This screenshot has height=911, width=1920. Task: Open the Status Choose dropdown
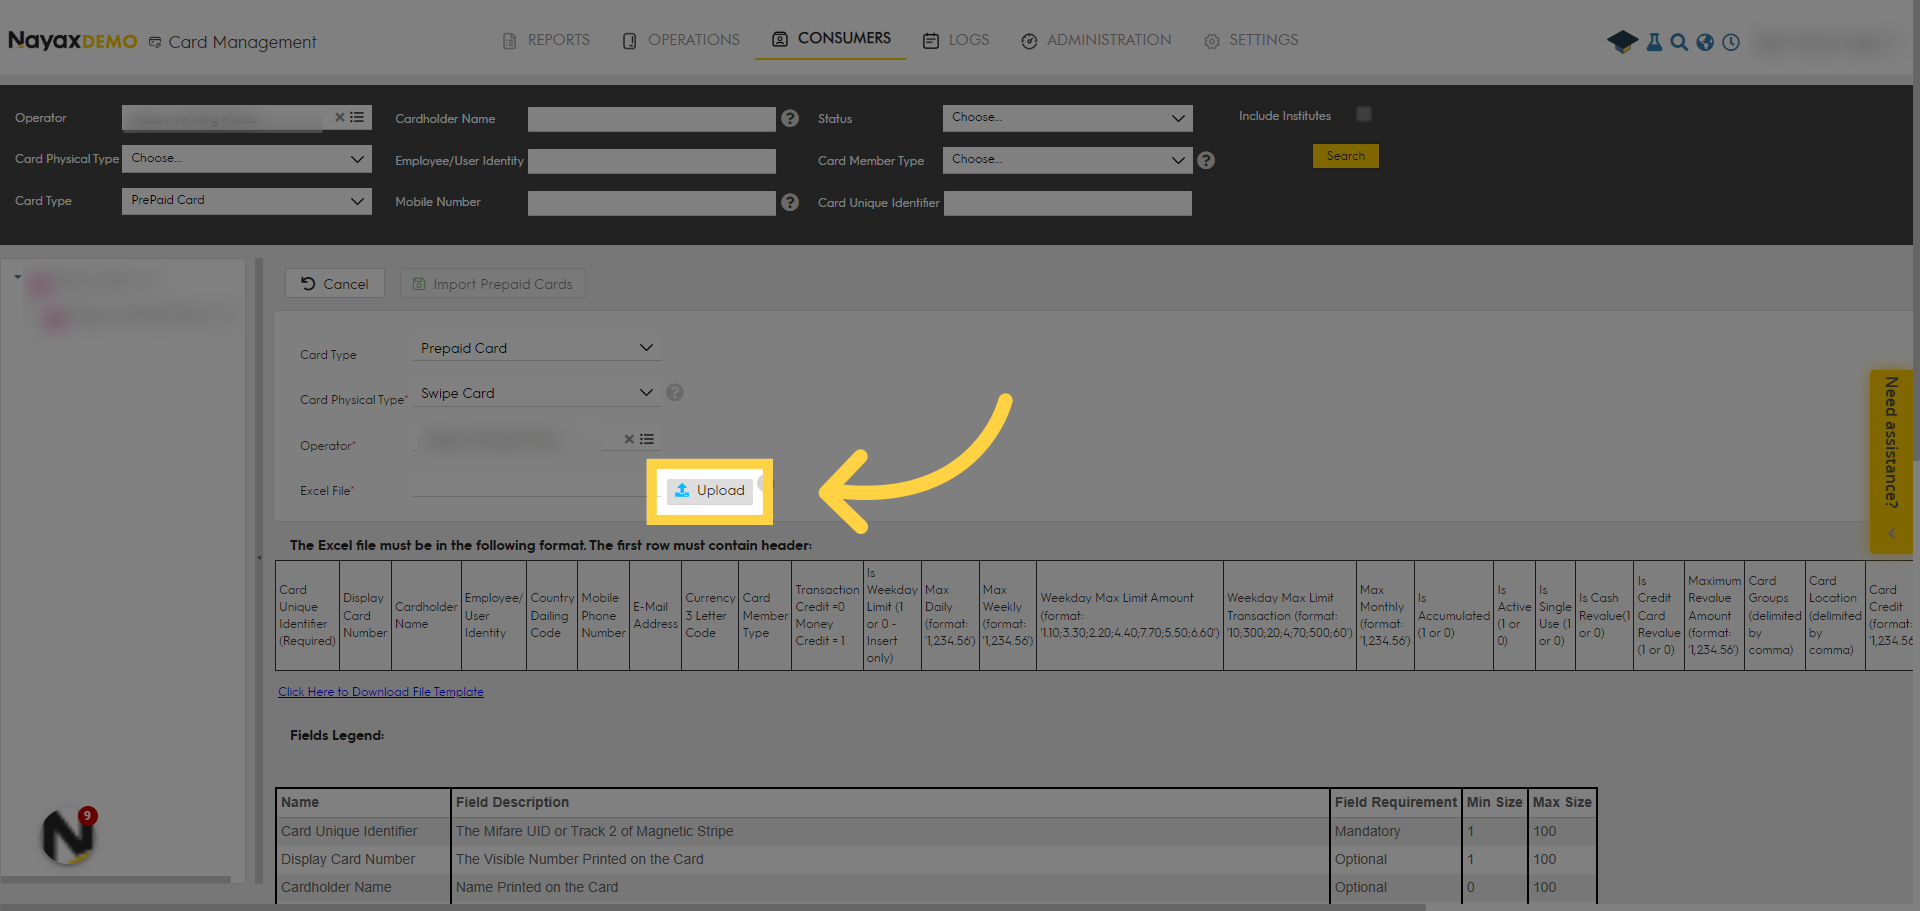pyautogui.click(x=1068, y=118)
